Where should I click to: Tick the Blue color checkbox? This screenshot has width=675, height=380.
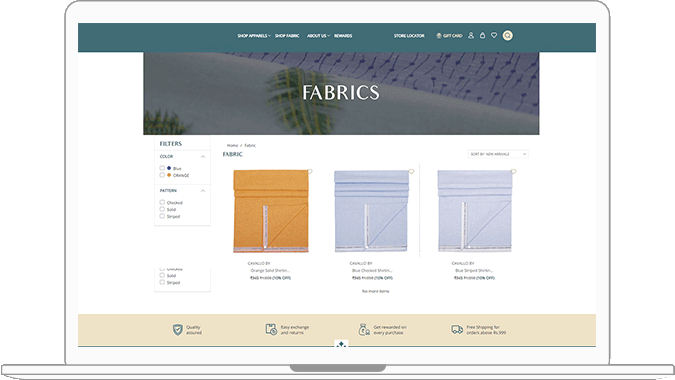162,168
